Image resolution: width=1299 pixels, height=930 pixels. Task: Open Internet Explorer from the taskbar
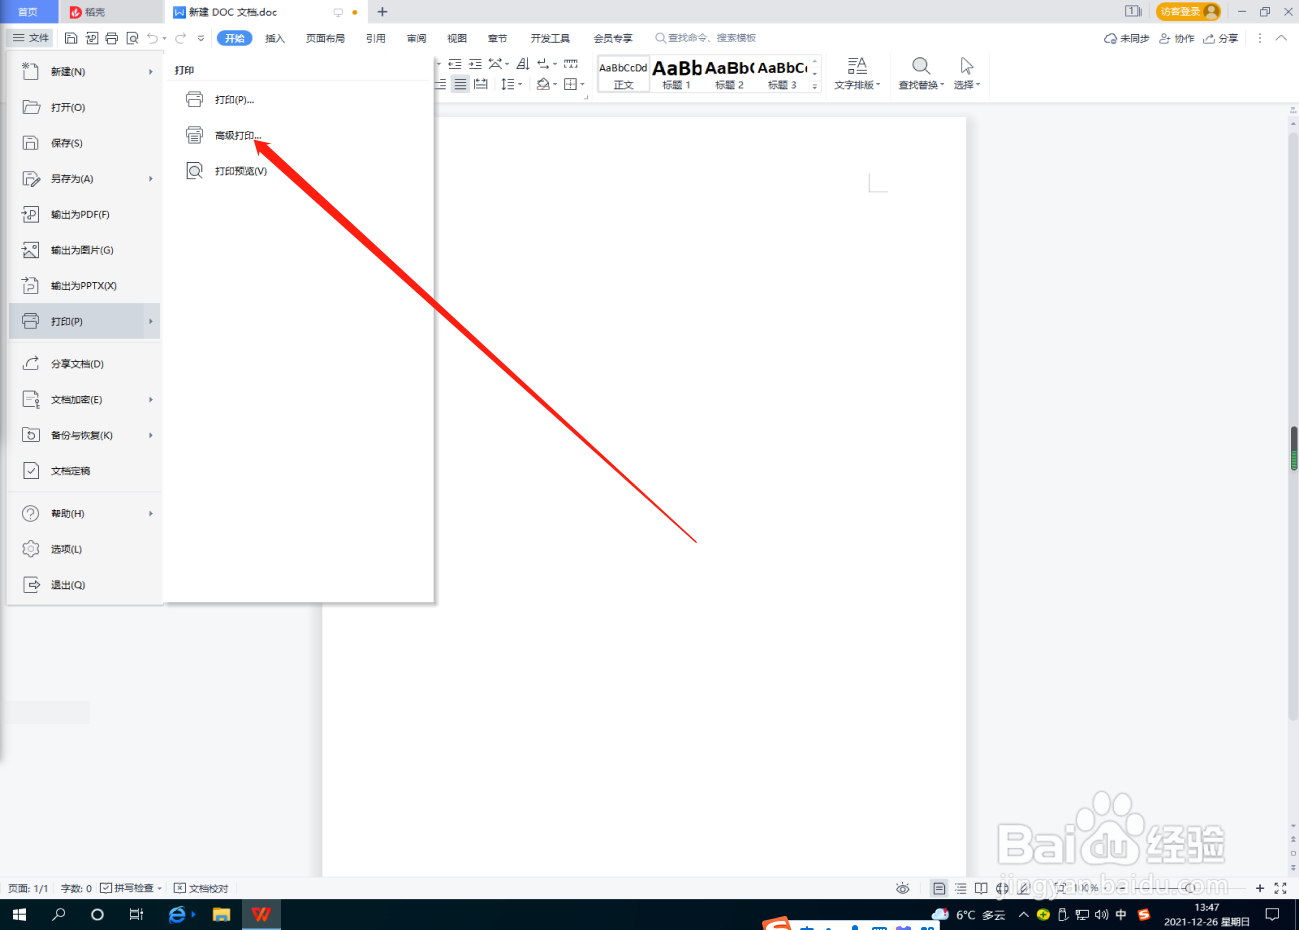click(x=177, y=914)
